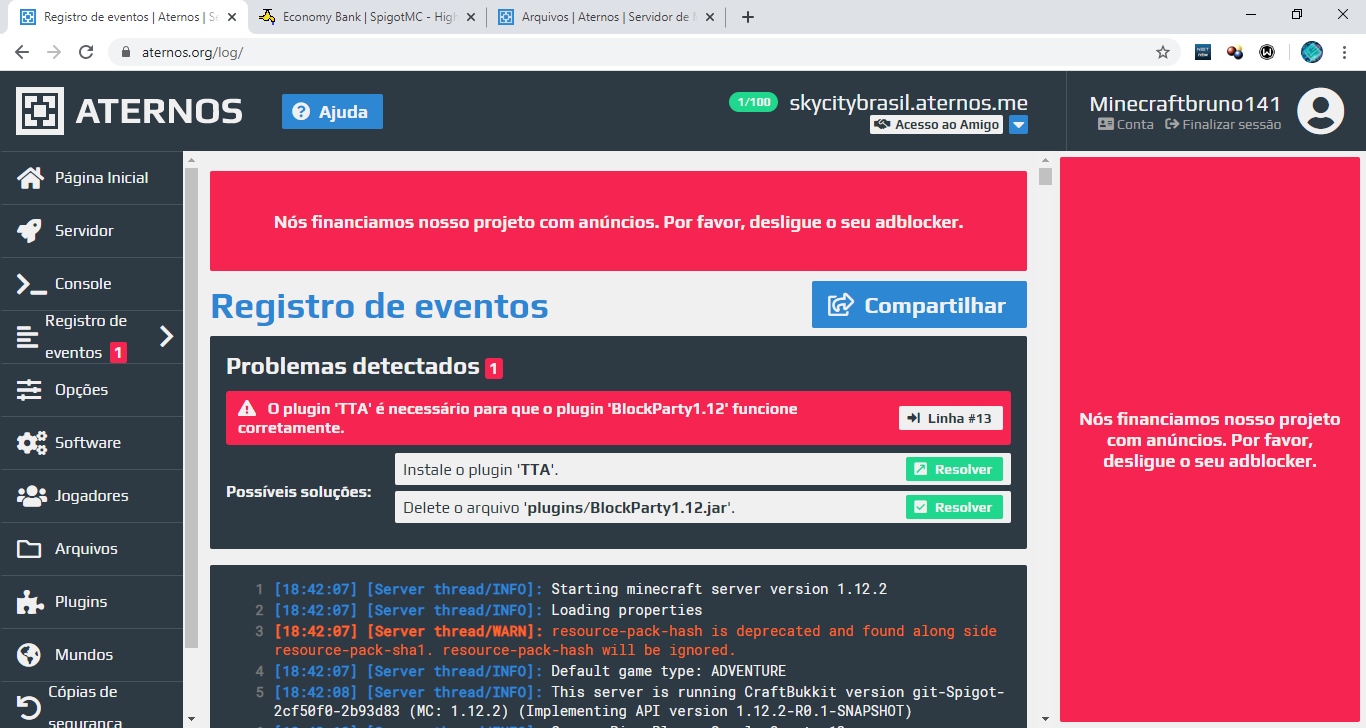Screen dimensions: 1366x728
Task: Go back to the previous page
Action: [x=22, y=52]
